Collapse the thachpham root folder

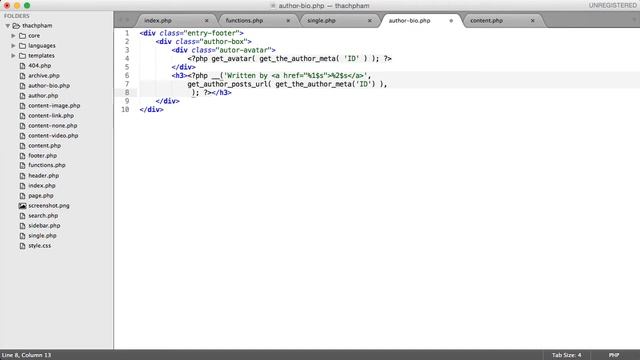tap(7, 26)
